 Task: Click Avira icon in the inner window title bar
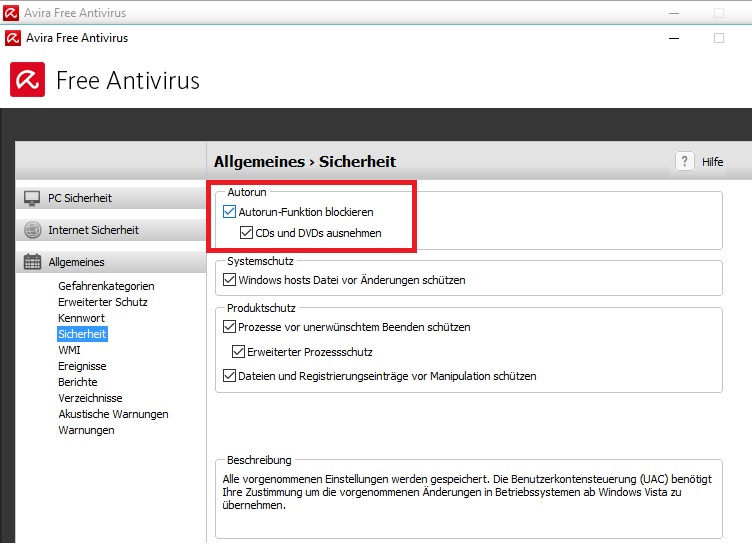point(13,38)
